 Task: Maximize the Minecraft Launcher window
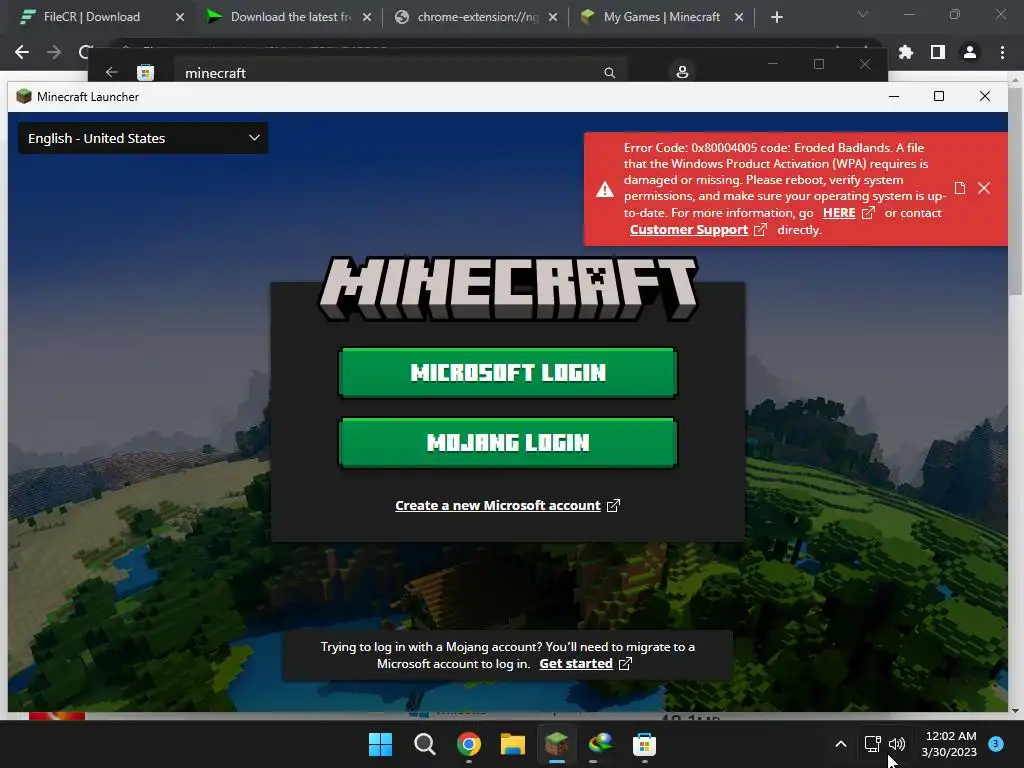point(938,97)
